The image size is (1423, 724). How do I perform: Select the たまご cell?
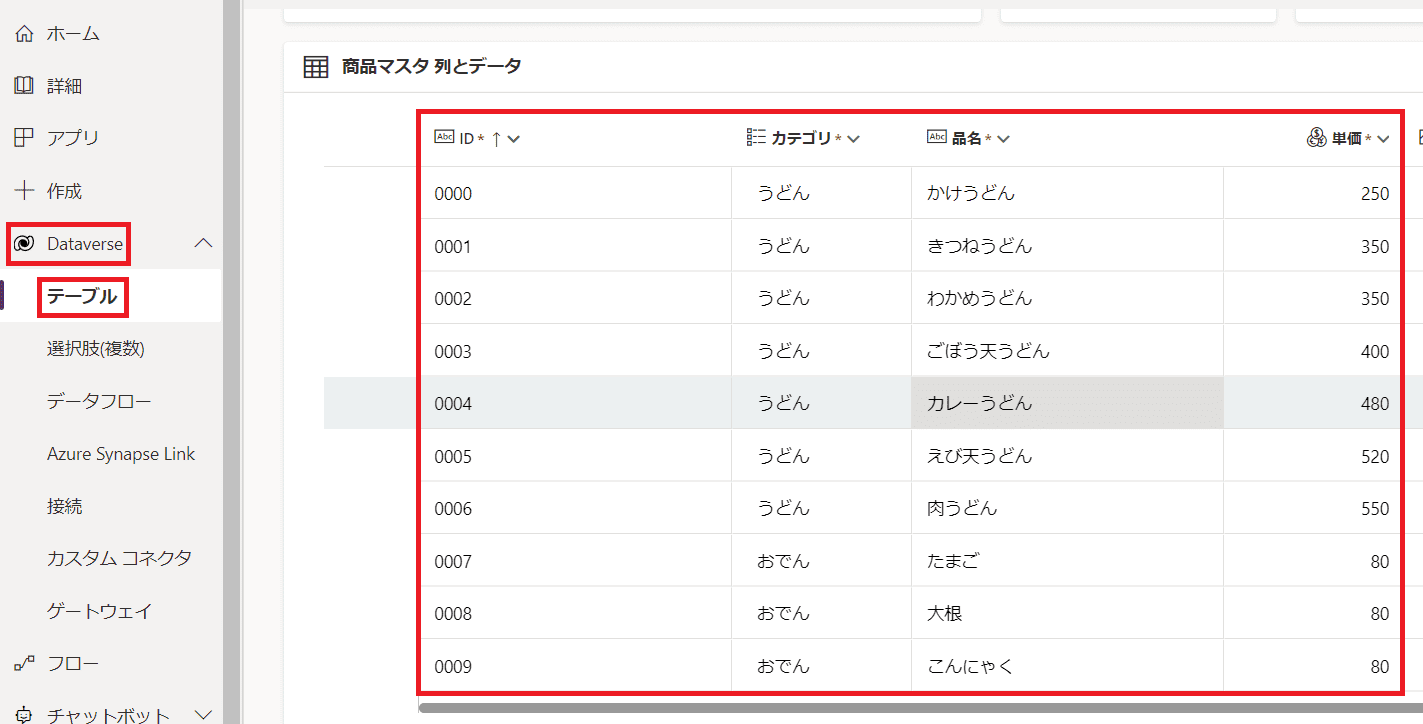tap(1067, 561)
